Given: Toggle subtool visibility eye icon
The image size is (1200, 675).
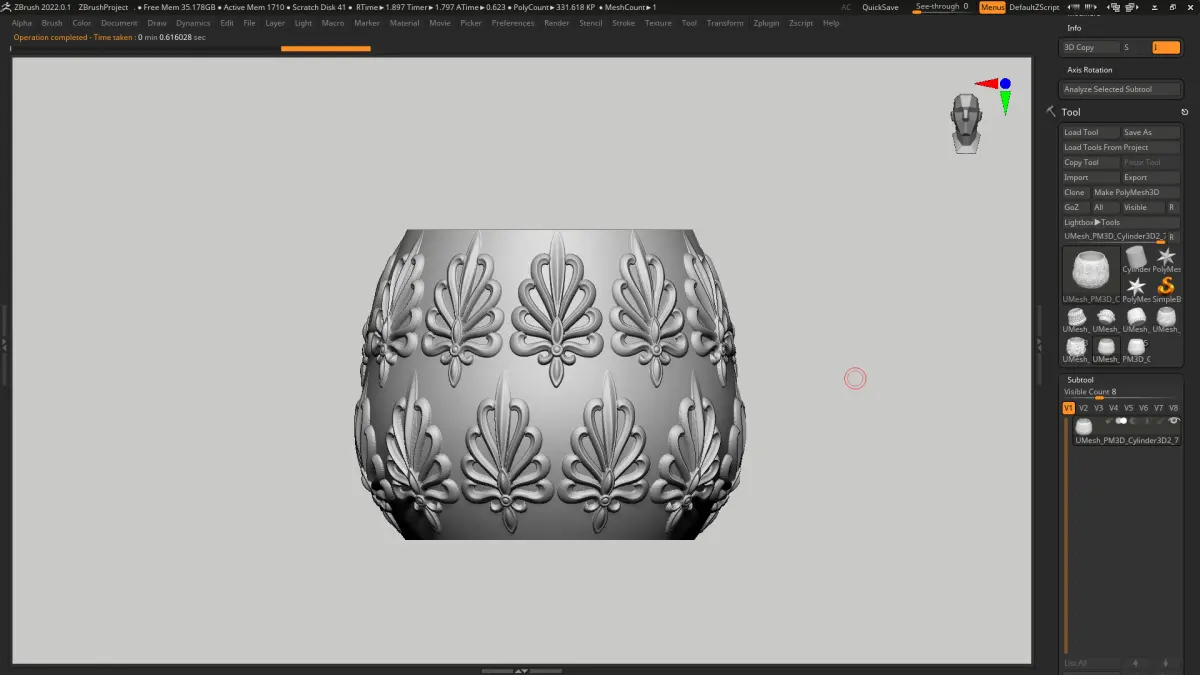Looking at the screenshot, I should [x=1174, y=421].
